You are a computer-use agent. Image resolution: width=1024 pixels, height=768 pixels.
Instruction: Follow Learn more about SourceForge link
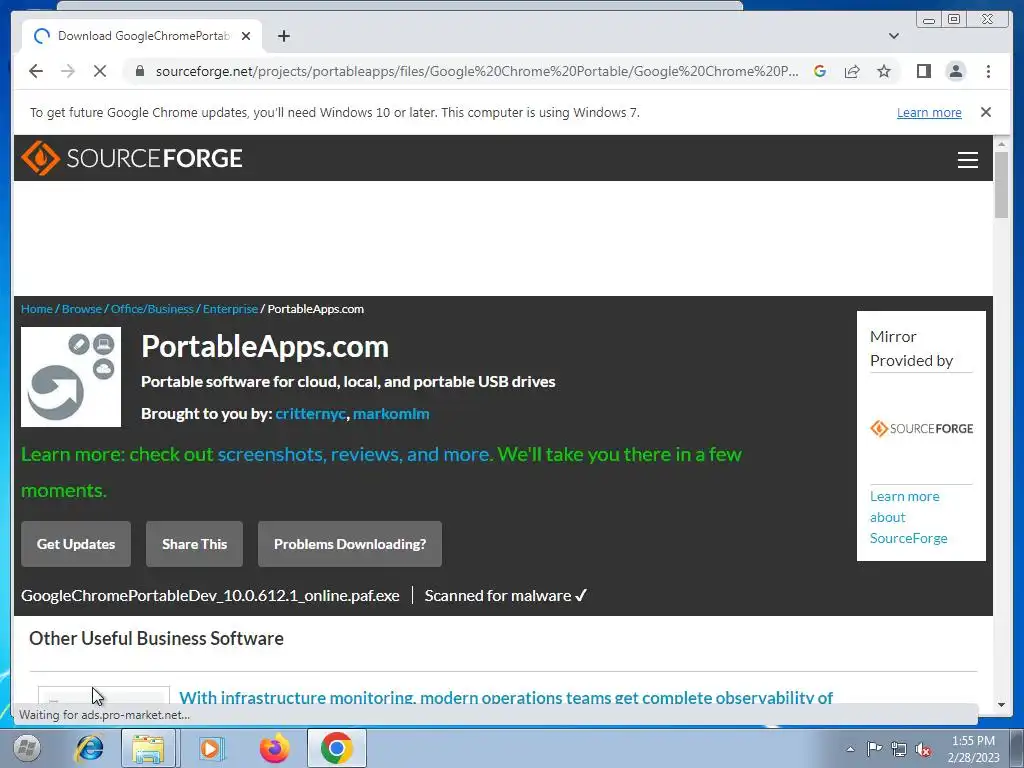[908, 517]
